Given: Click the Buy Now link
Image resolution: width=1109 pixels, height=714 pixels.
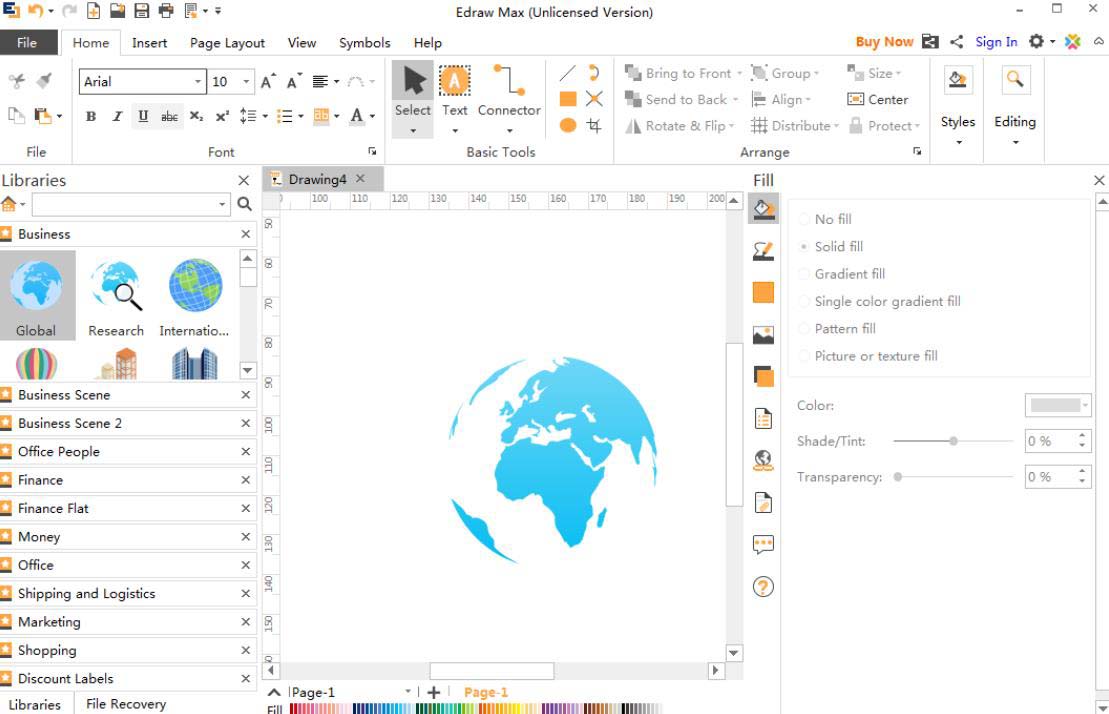Looking at the screenshot, I should click(884, 42).
